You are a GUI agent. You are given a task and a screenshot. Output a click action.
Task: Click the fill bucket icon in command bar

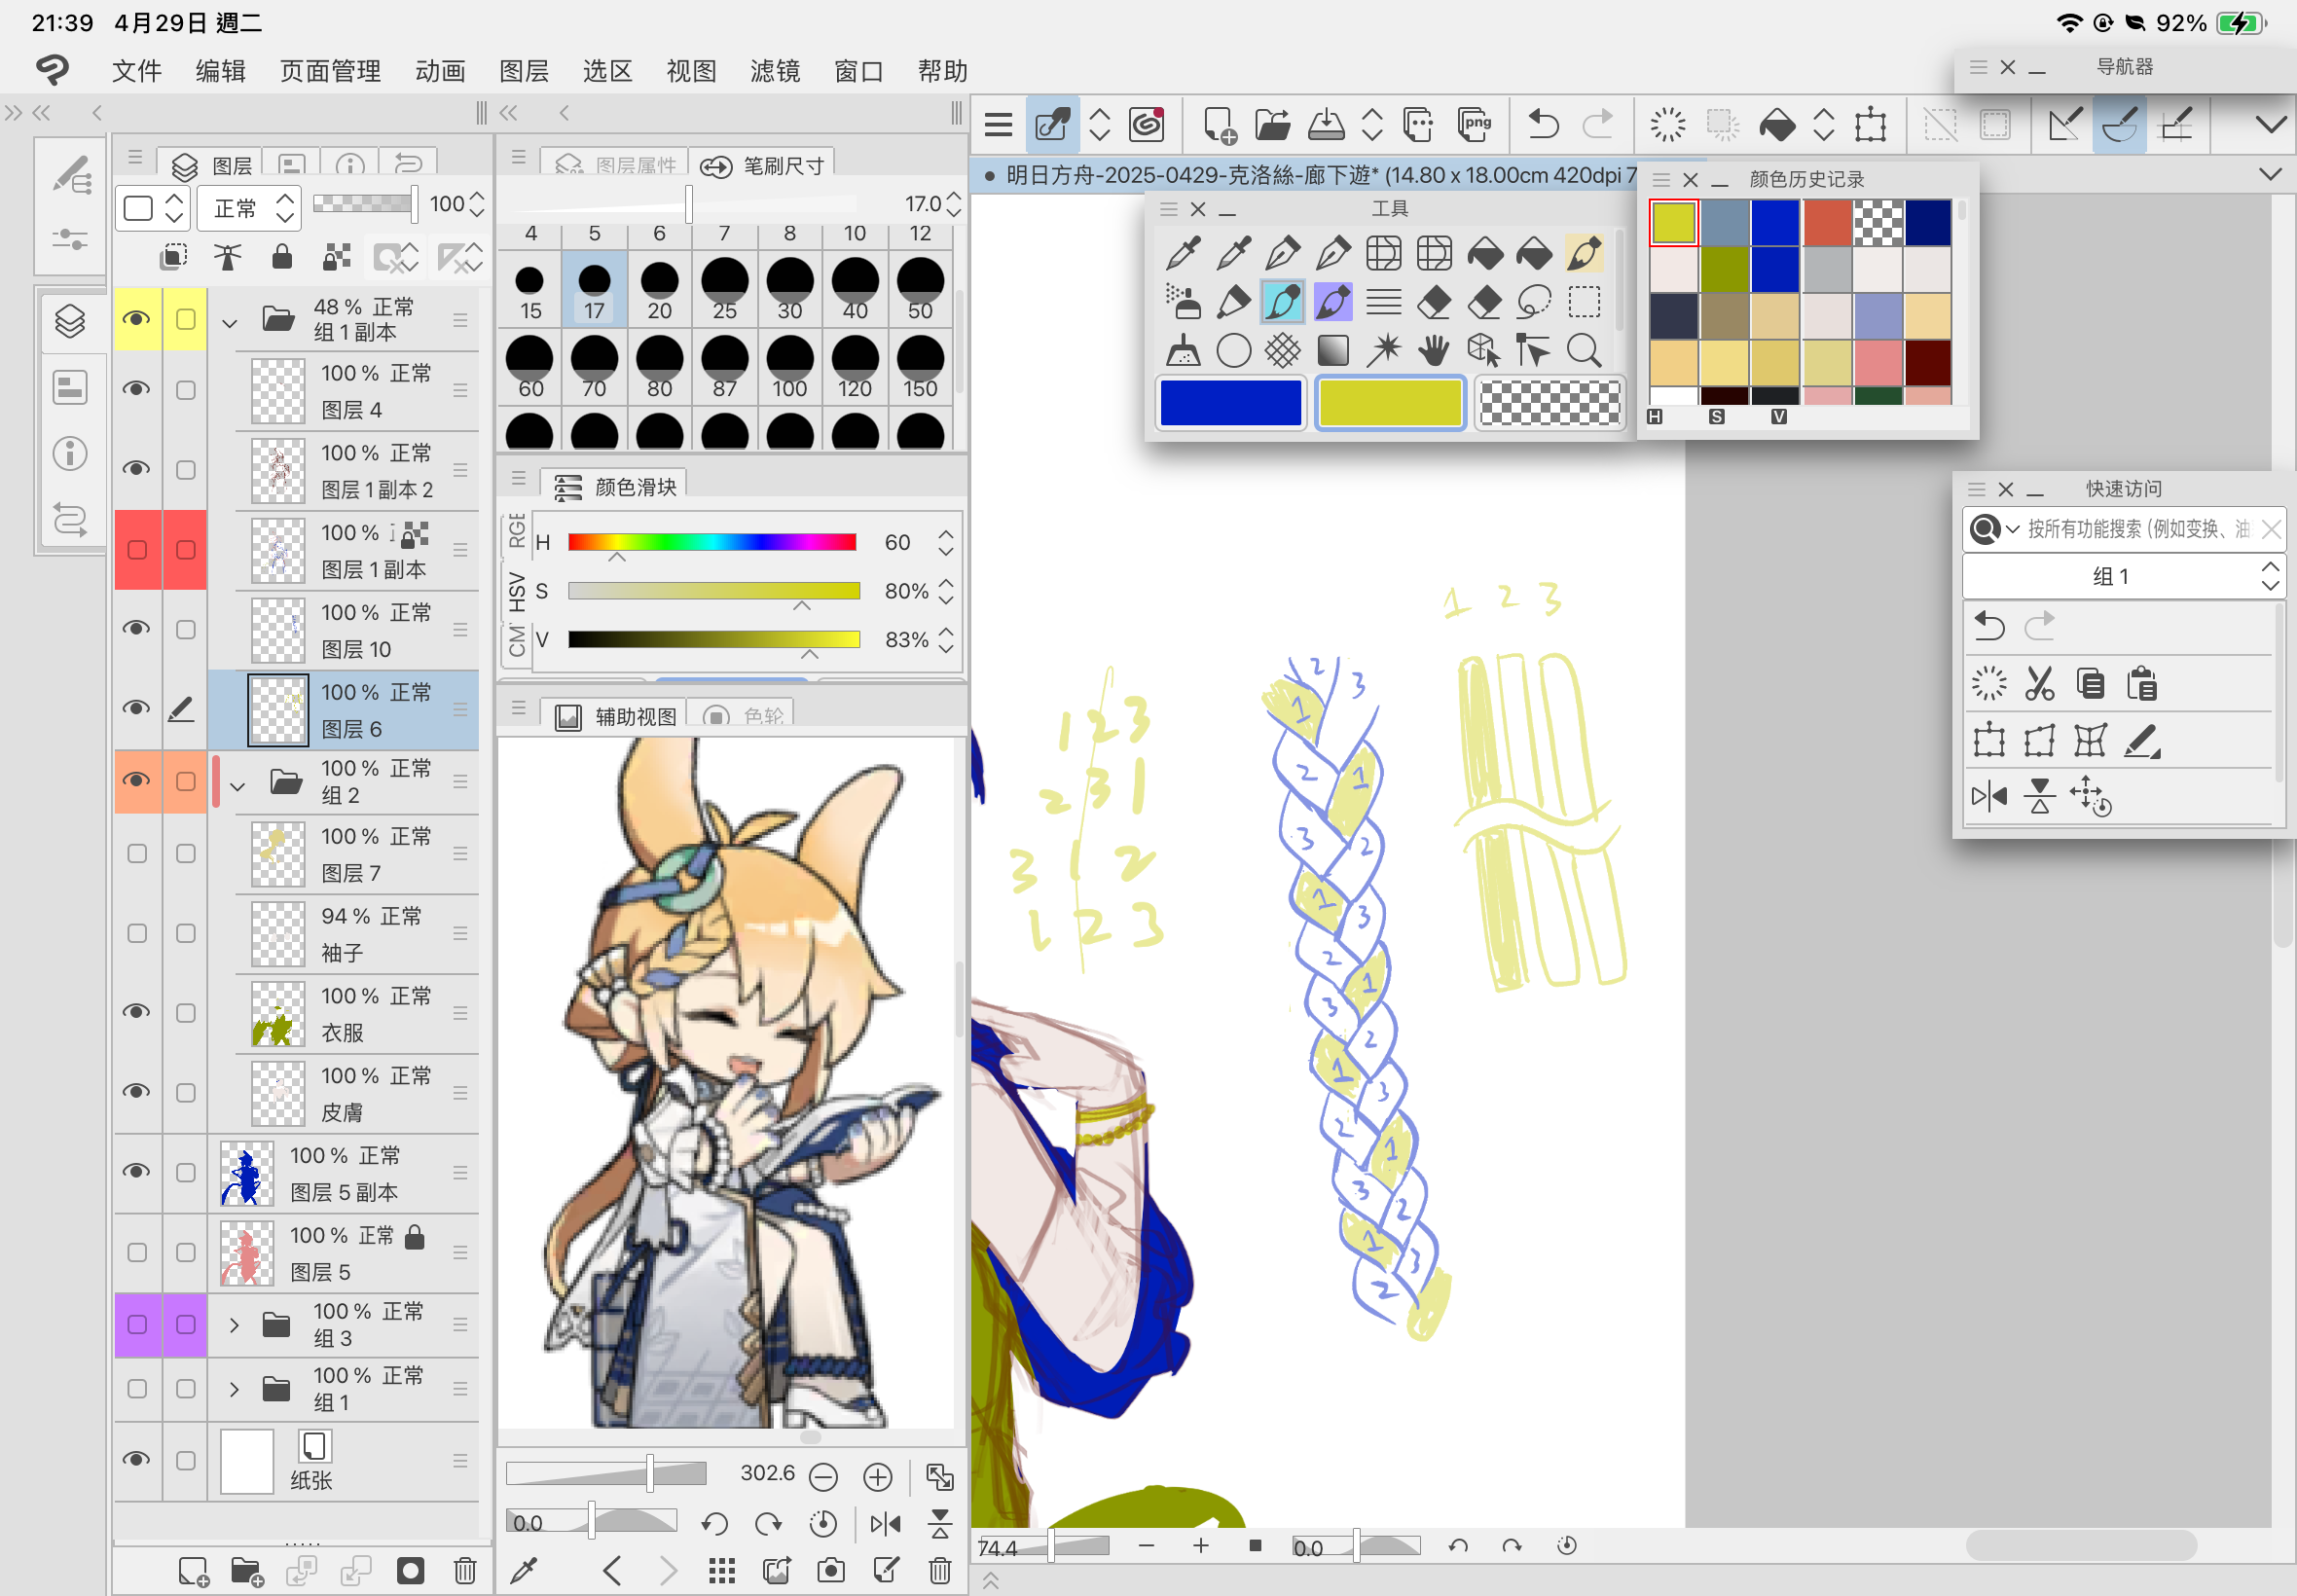click(1776, 125)
